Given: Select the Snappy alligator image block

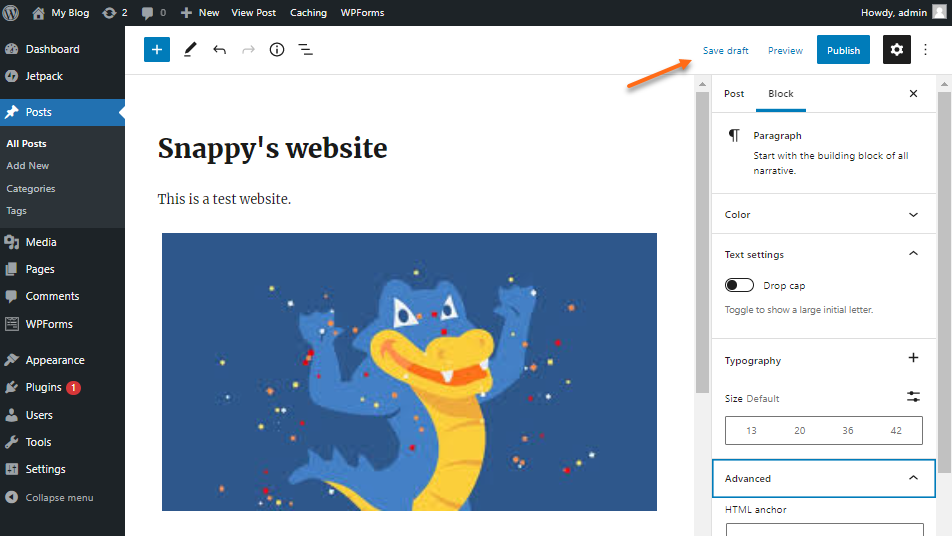Looking at the screenshot, I should click(409, 371).
